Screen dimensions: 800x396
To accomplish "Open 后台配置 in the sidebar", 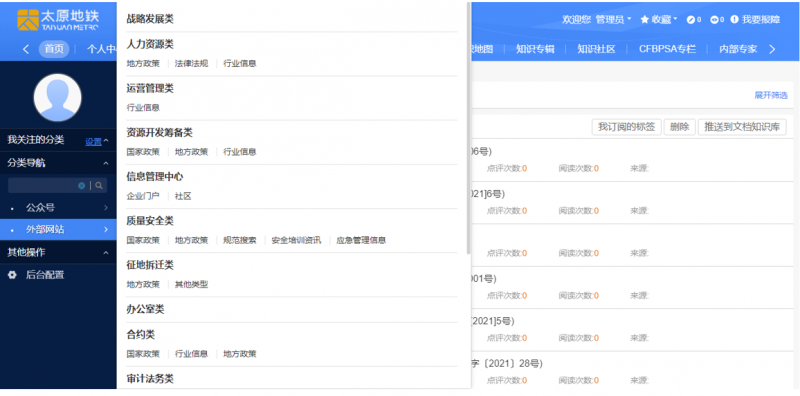I will coord(45,275).
